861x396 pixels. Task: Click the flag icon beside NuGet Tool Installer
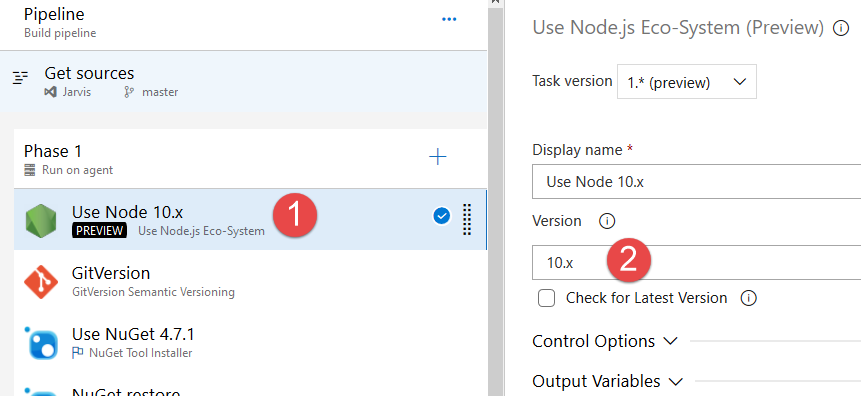coord(77,353)
